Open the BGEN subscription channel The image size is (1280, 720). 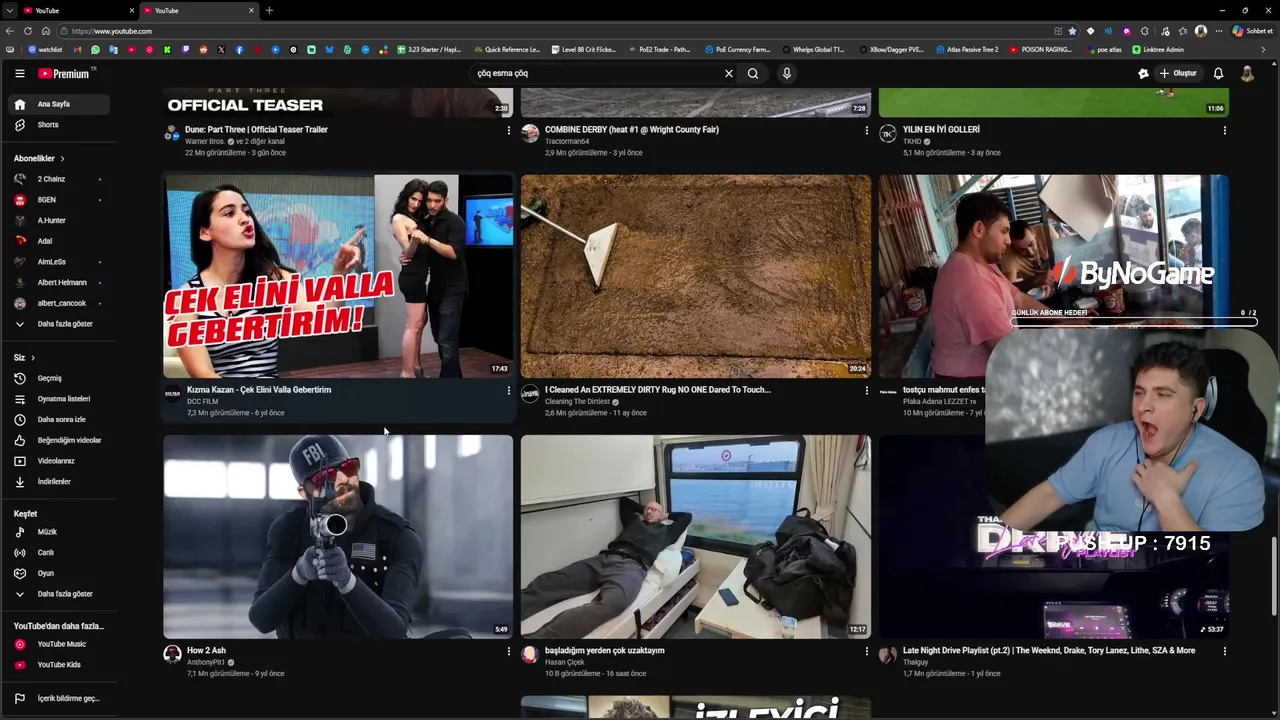point(59,200)
